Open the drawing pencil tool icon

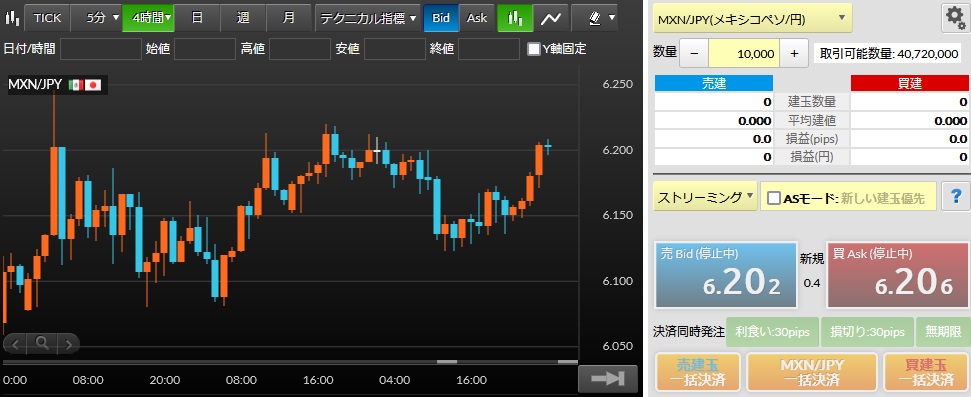pos(594,18)
